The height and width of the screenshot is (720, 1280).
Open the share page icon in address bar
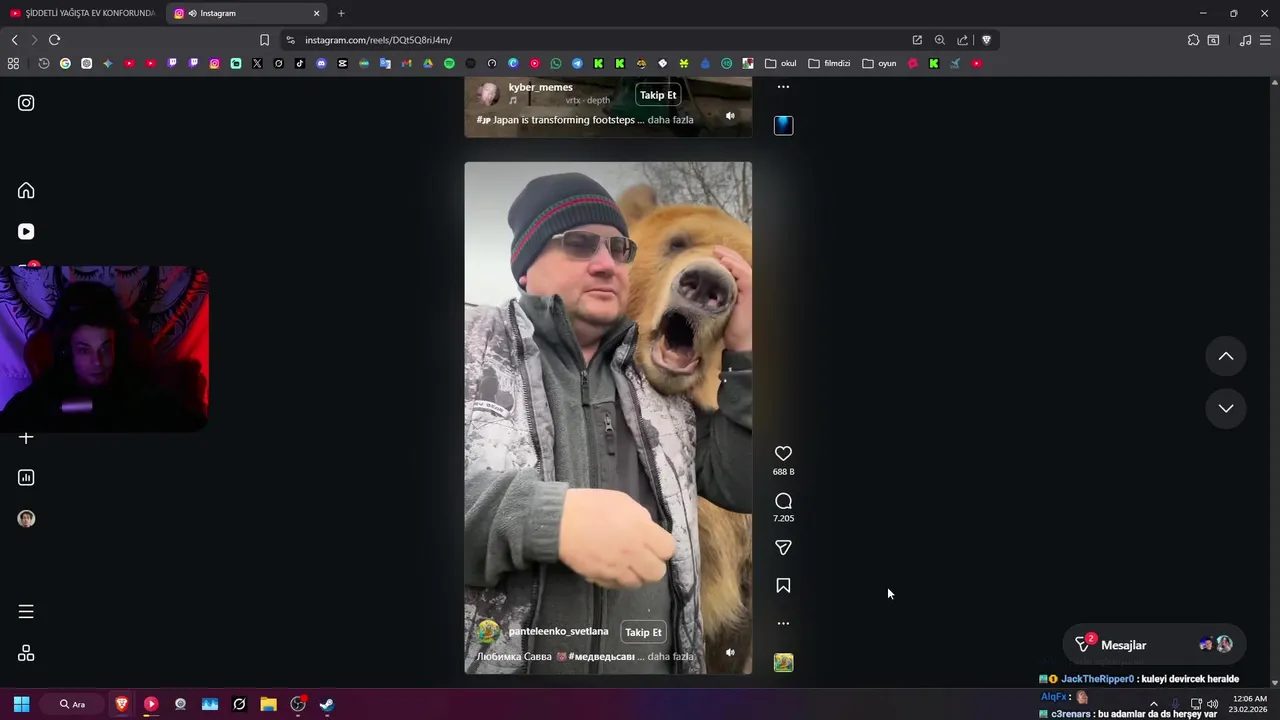pyautogui.click(x=963, y=40)
